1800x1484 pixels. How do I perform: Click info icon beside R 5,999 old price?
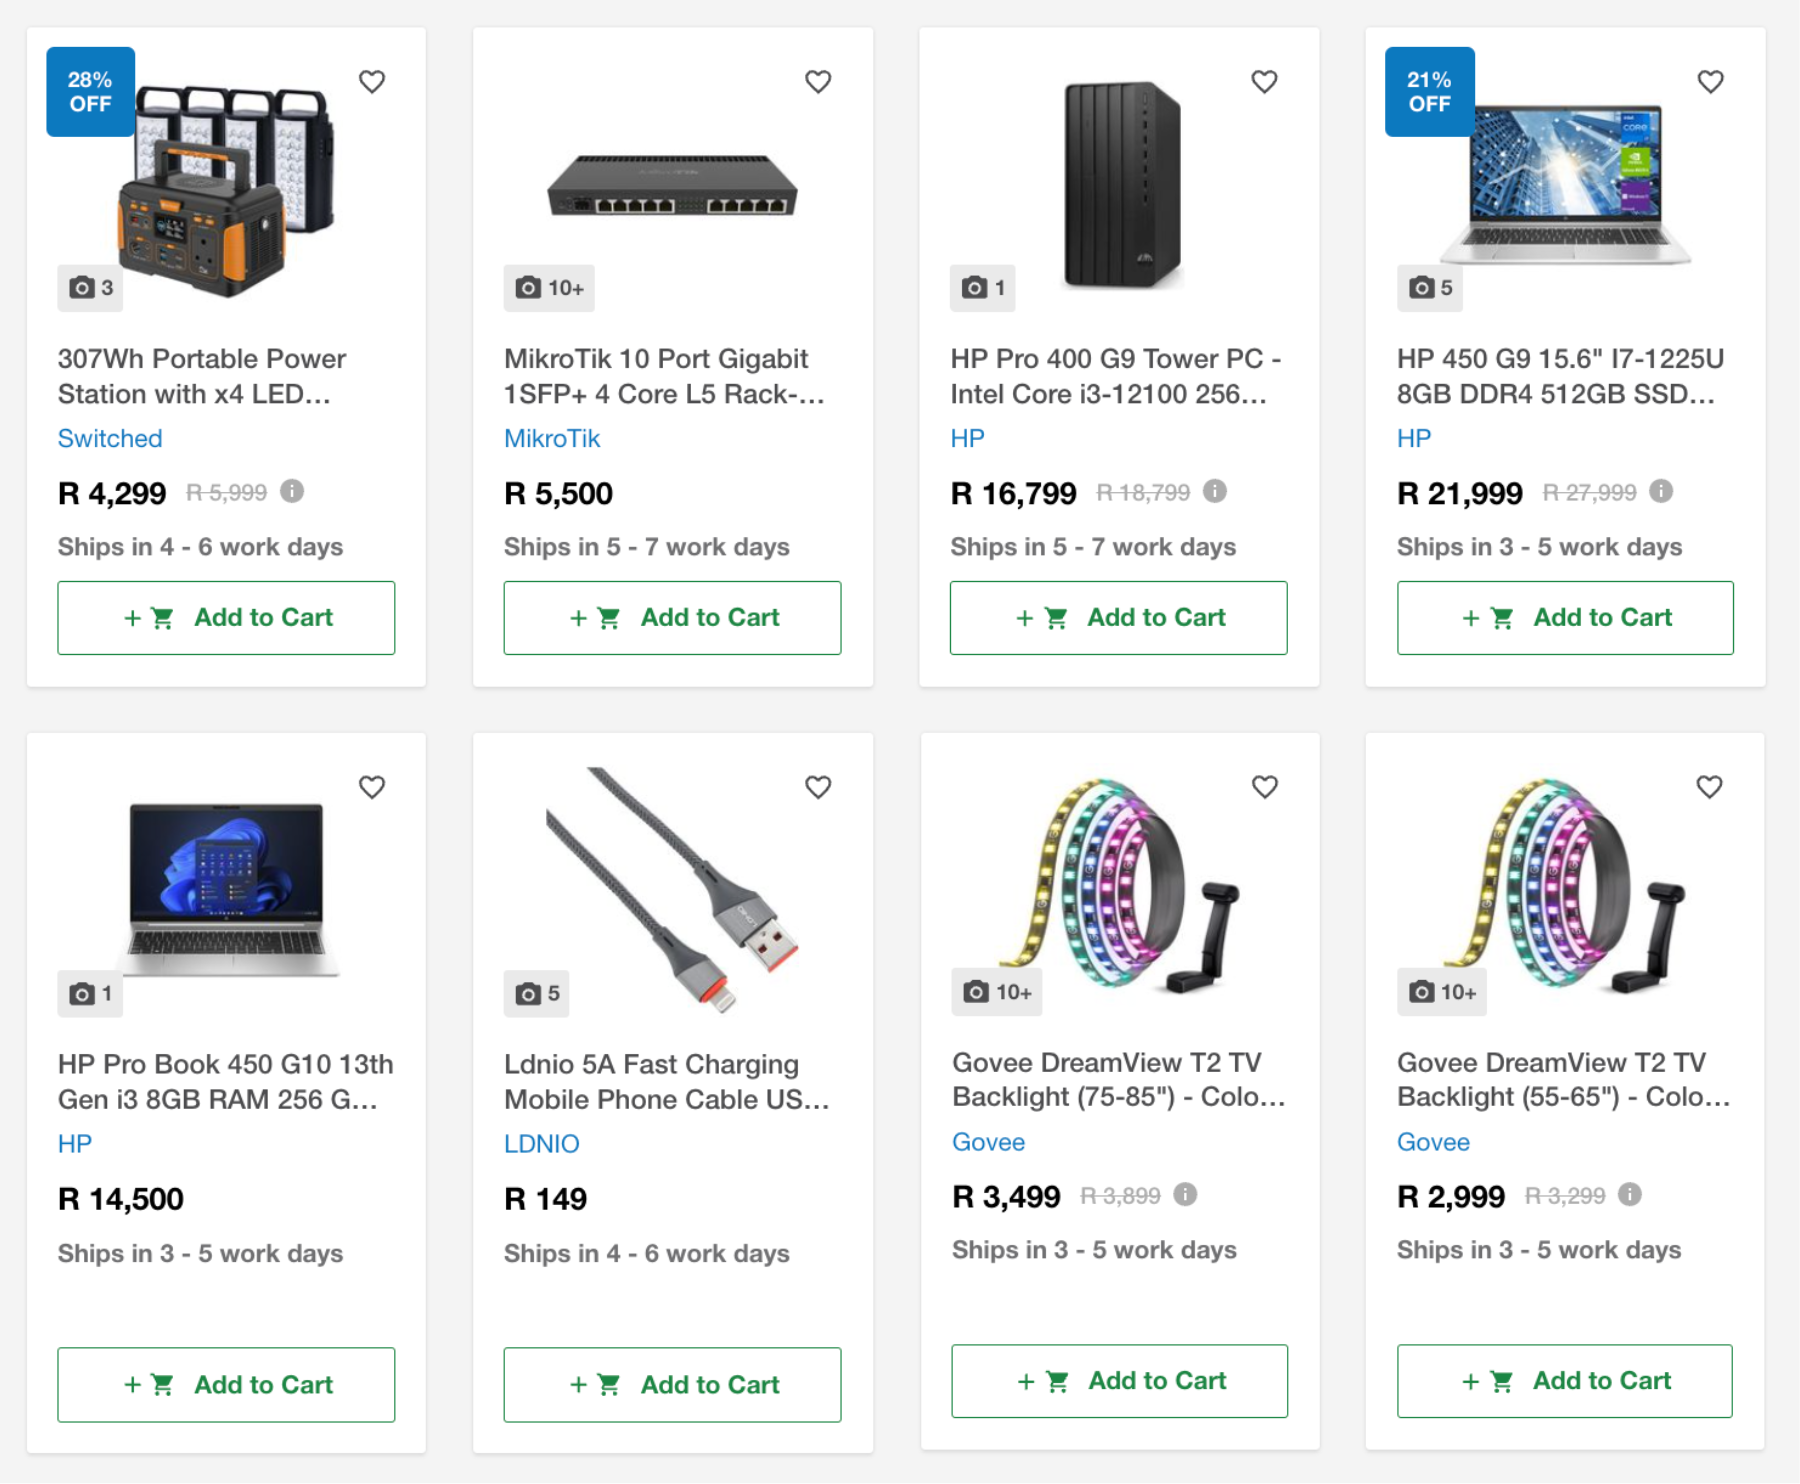(292, 491)
